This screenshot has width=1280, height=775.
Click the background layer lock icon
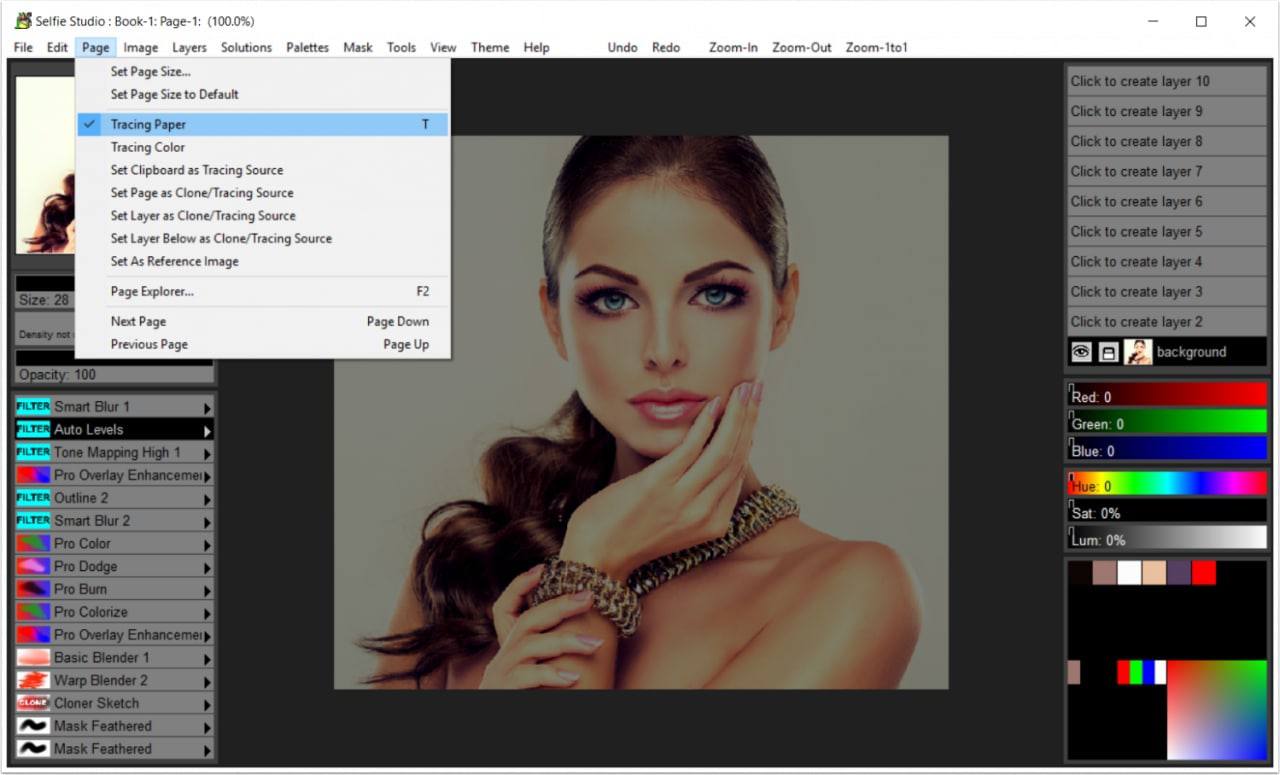click(x=1109, y=352)
